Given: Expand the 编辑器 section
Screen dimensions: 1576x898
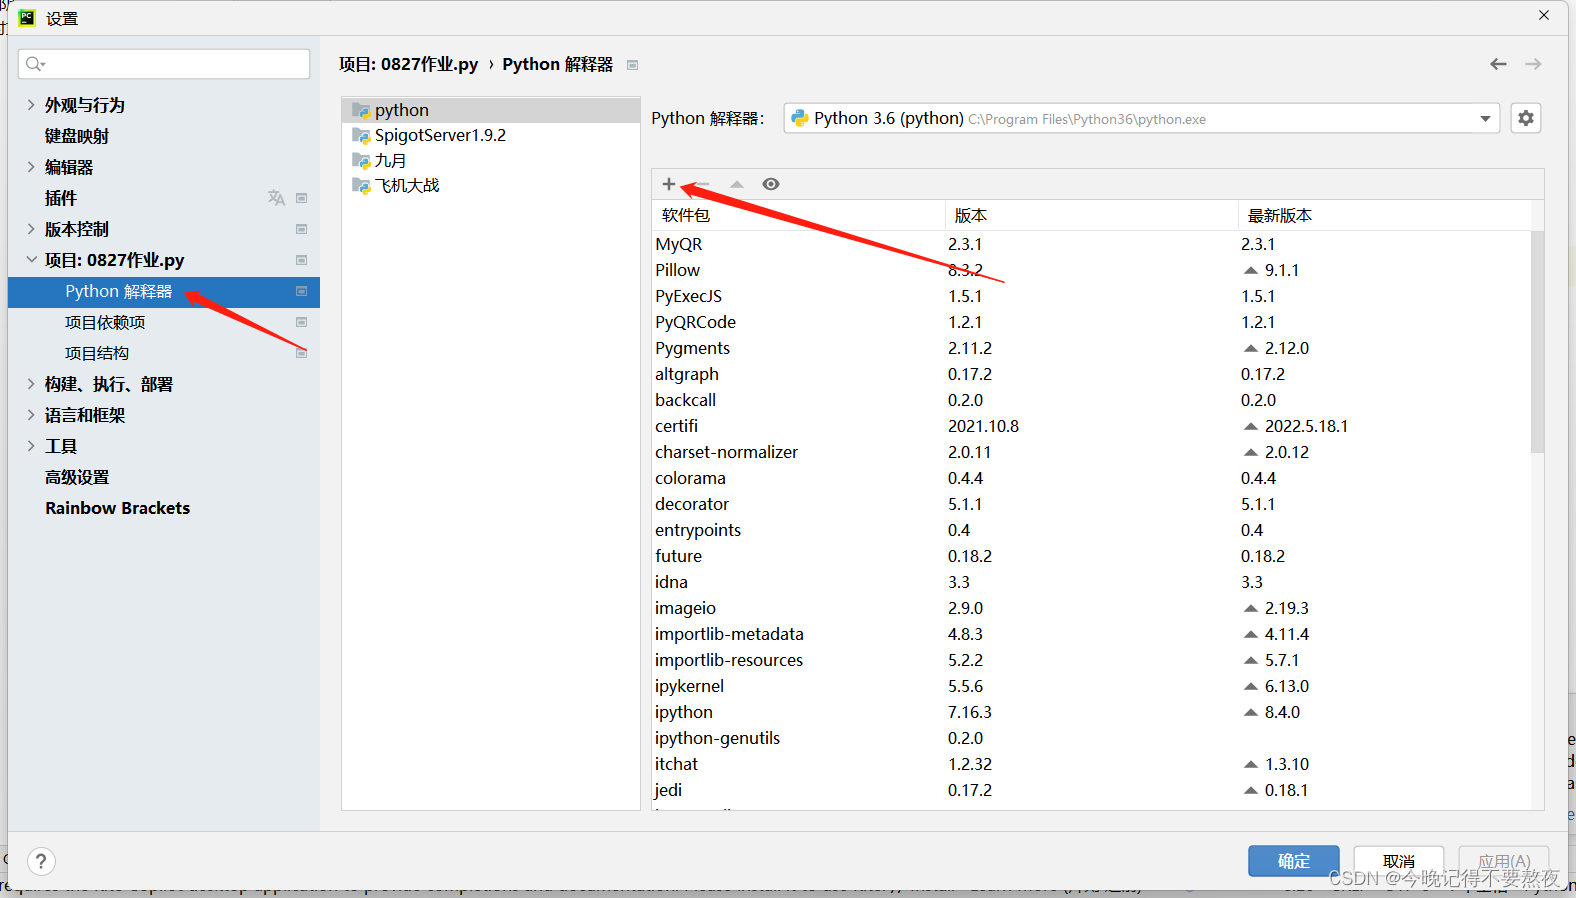Looking at the screenshot, I should [x=31, y=167].
